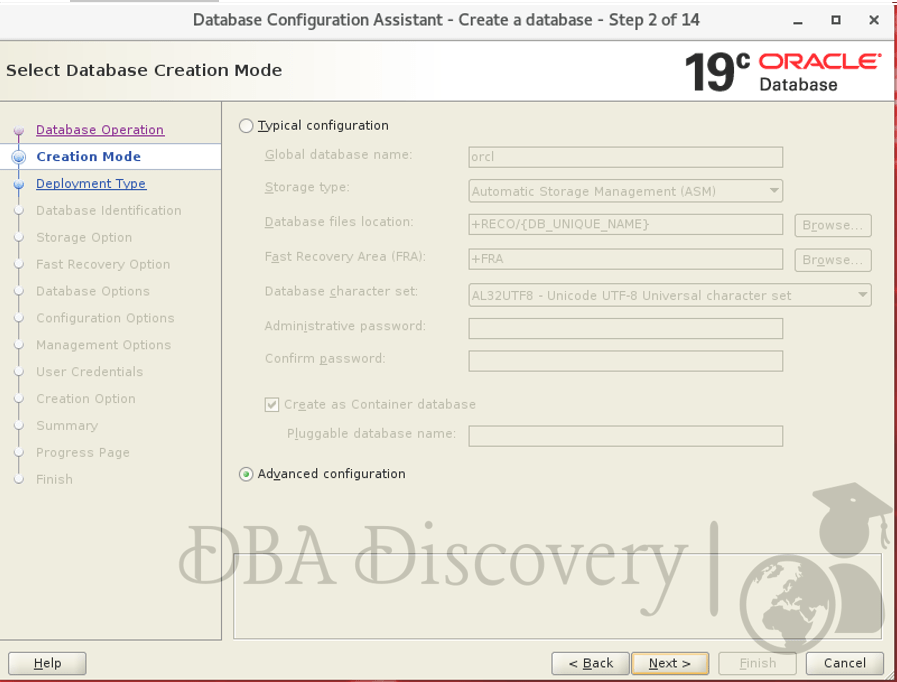Screen dimensions: 897x682
Task: Click Storage Option step label
Action: pos(84,237)
